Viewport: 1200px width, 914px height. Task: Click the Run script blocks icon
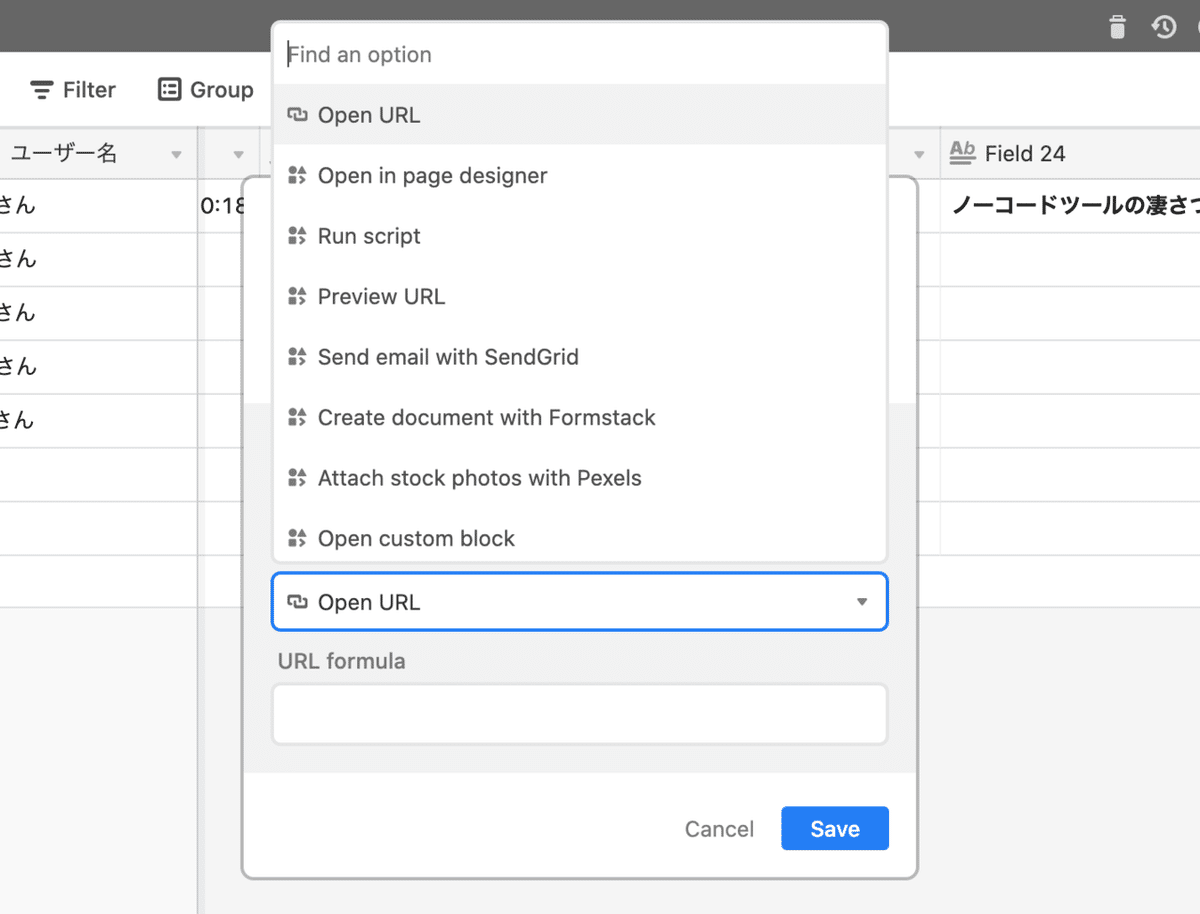click(296, 236)
